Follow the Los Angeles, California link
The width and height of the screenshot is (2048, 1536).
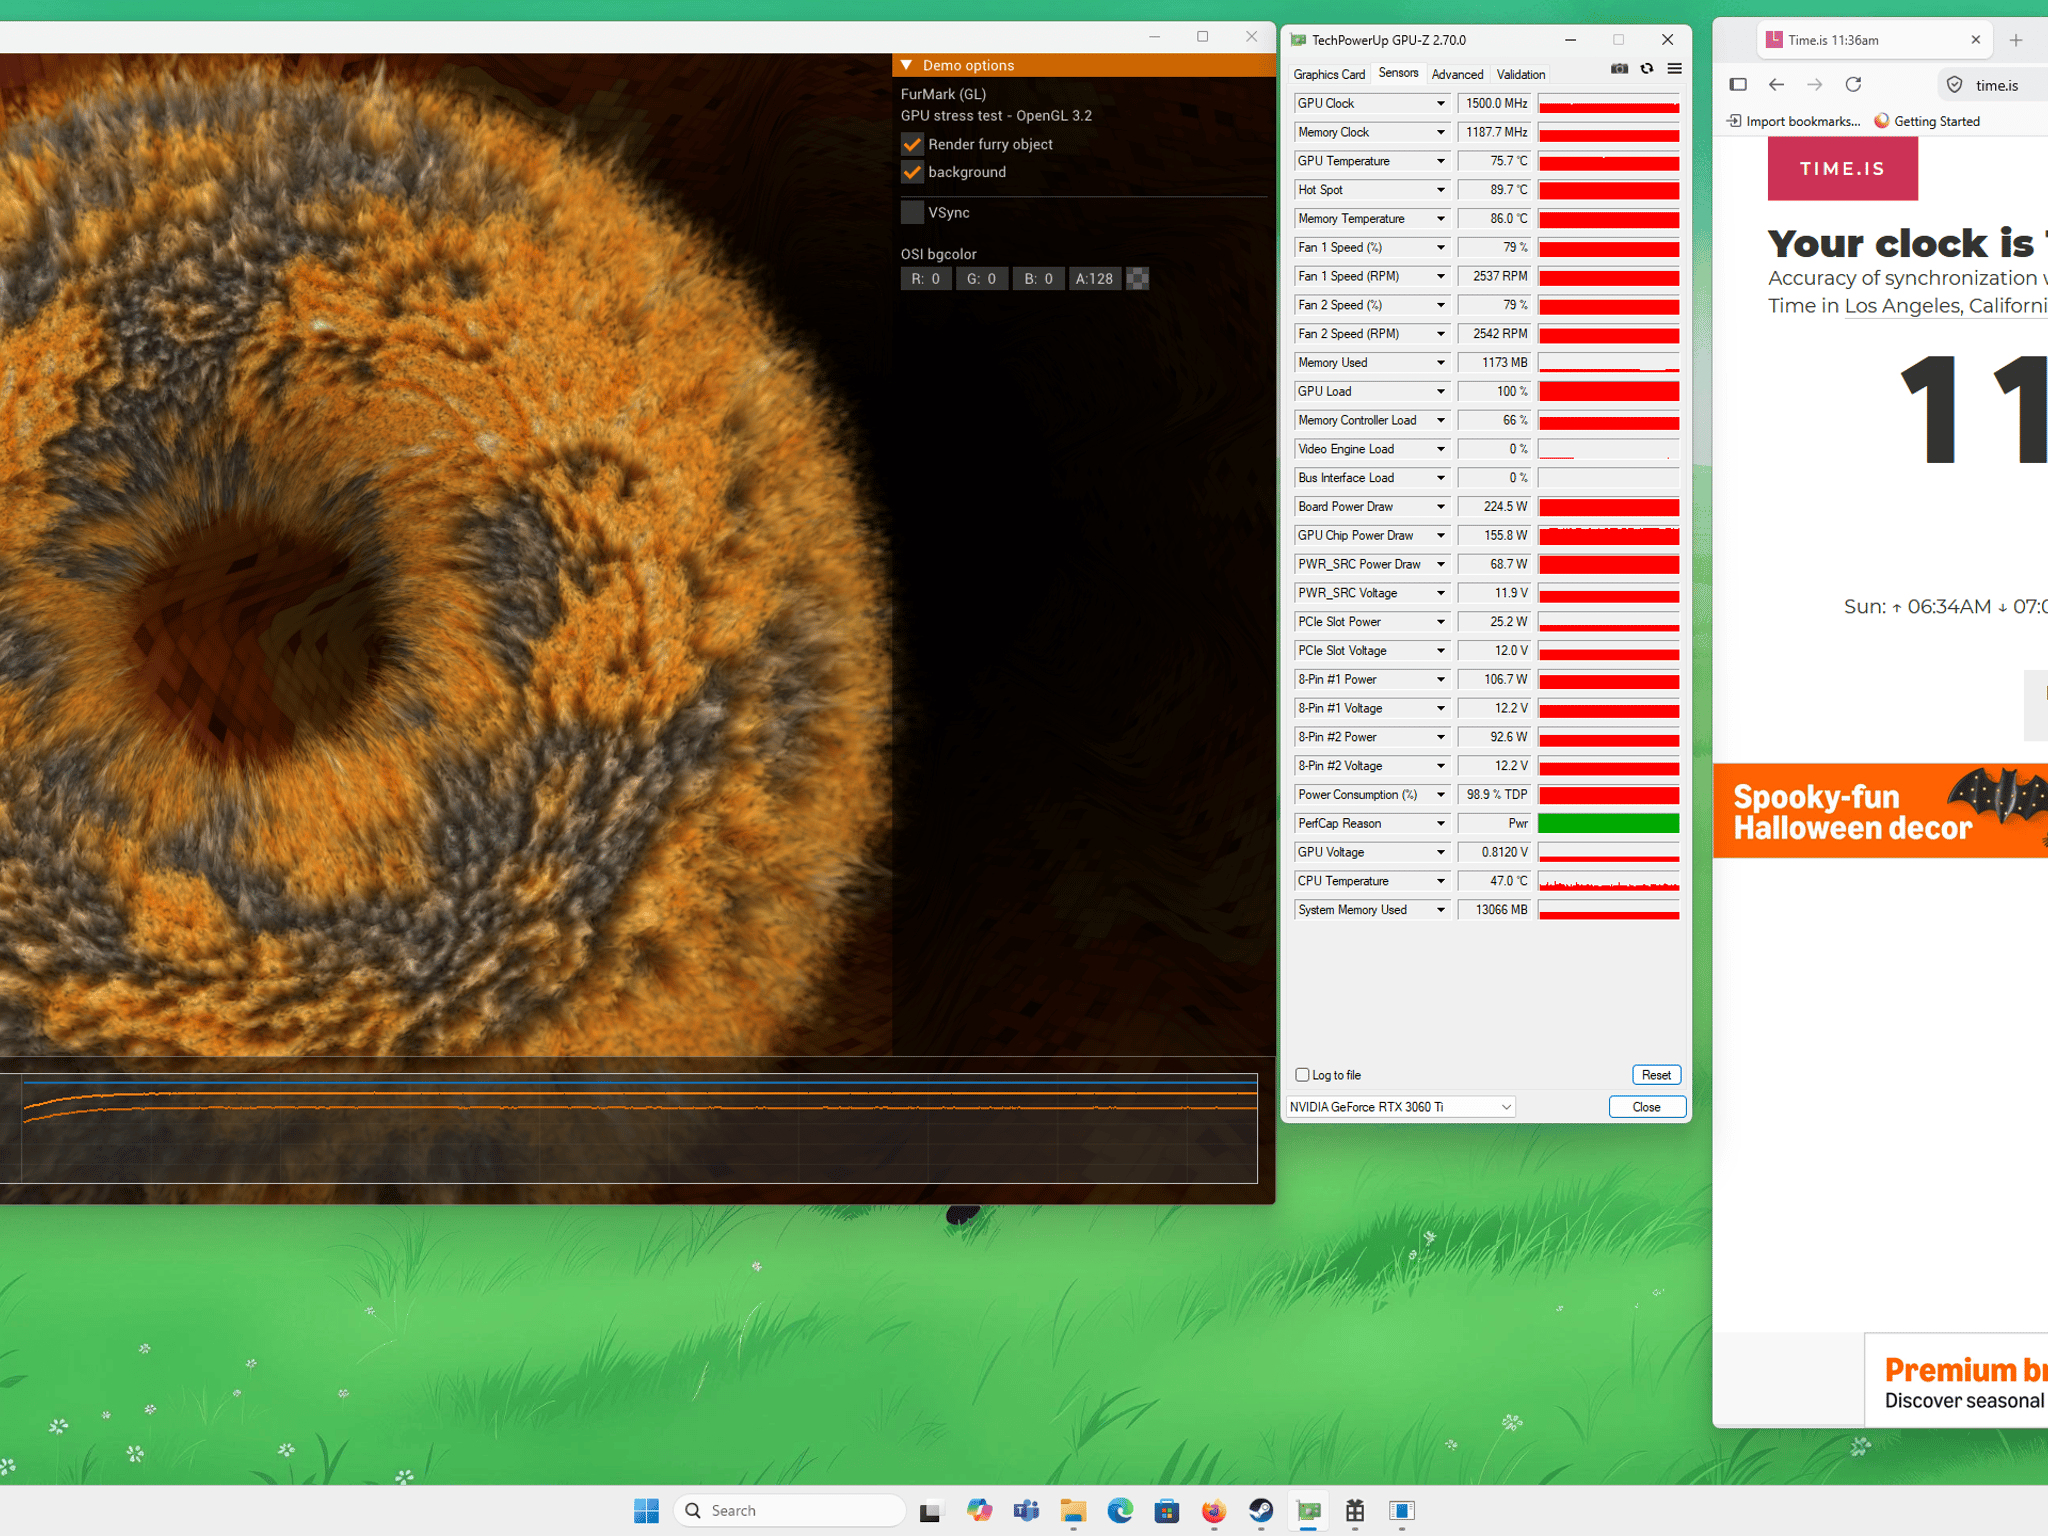click(x=1946, y=306)
